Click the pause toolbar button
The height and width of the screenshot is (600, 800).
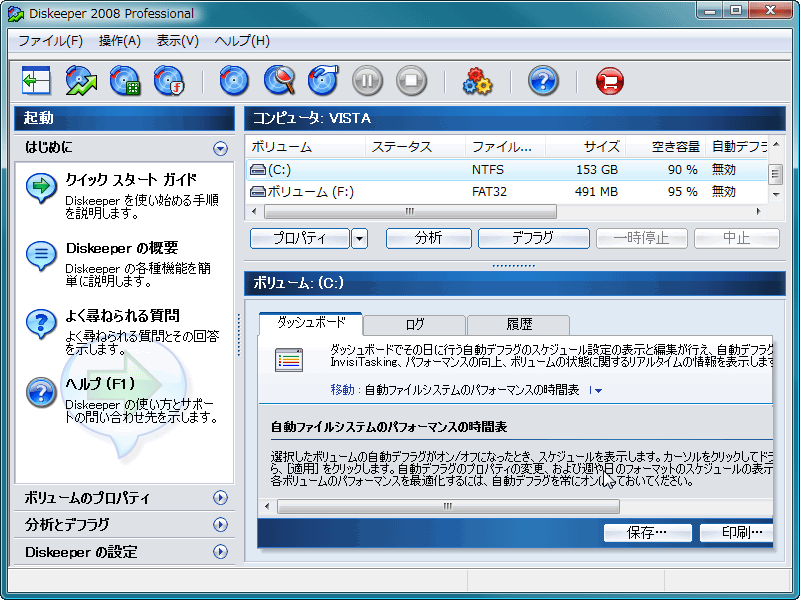367,81
